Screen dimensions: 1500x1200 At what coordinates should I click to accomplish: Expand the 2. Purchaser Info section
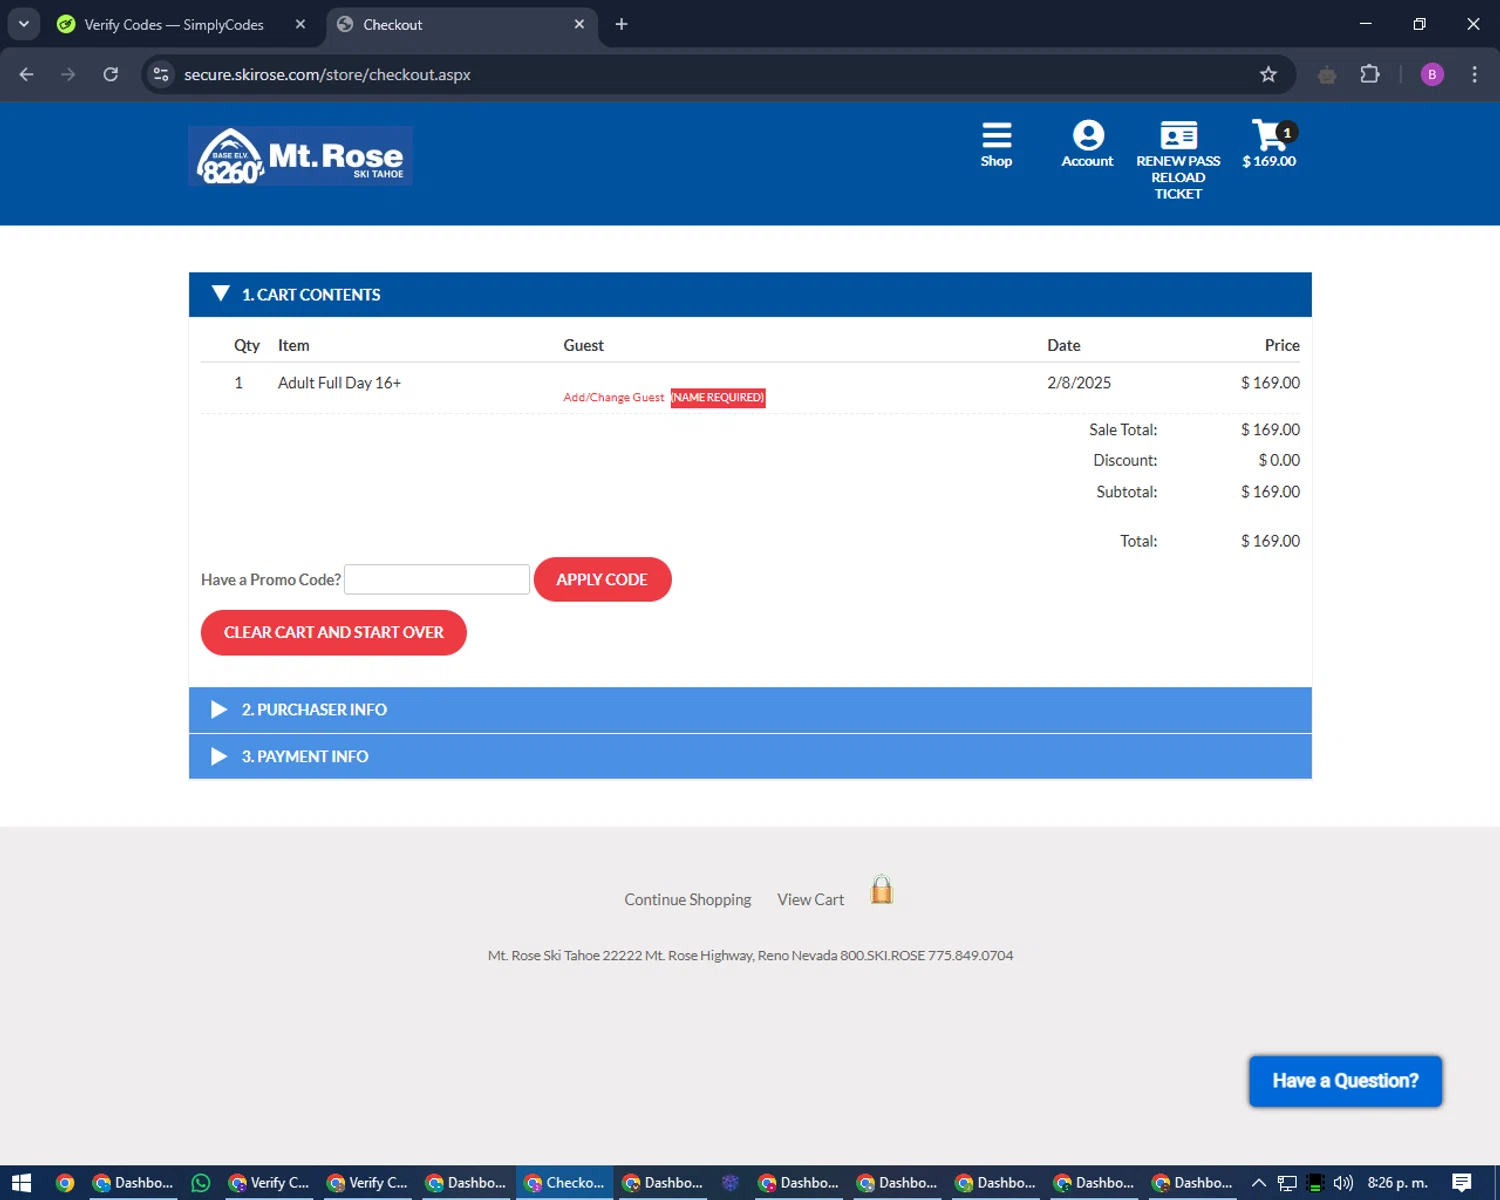[x=750, y=710]
